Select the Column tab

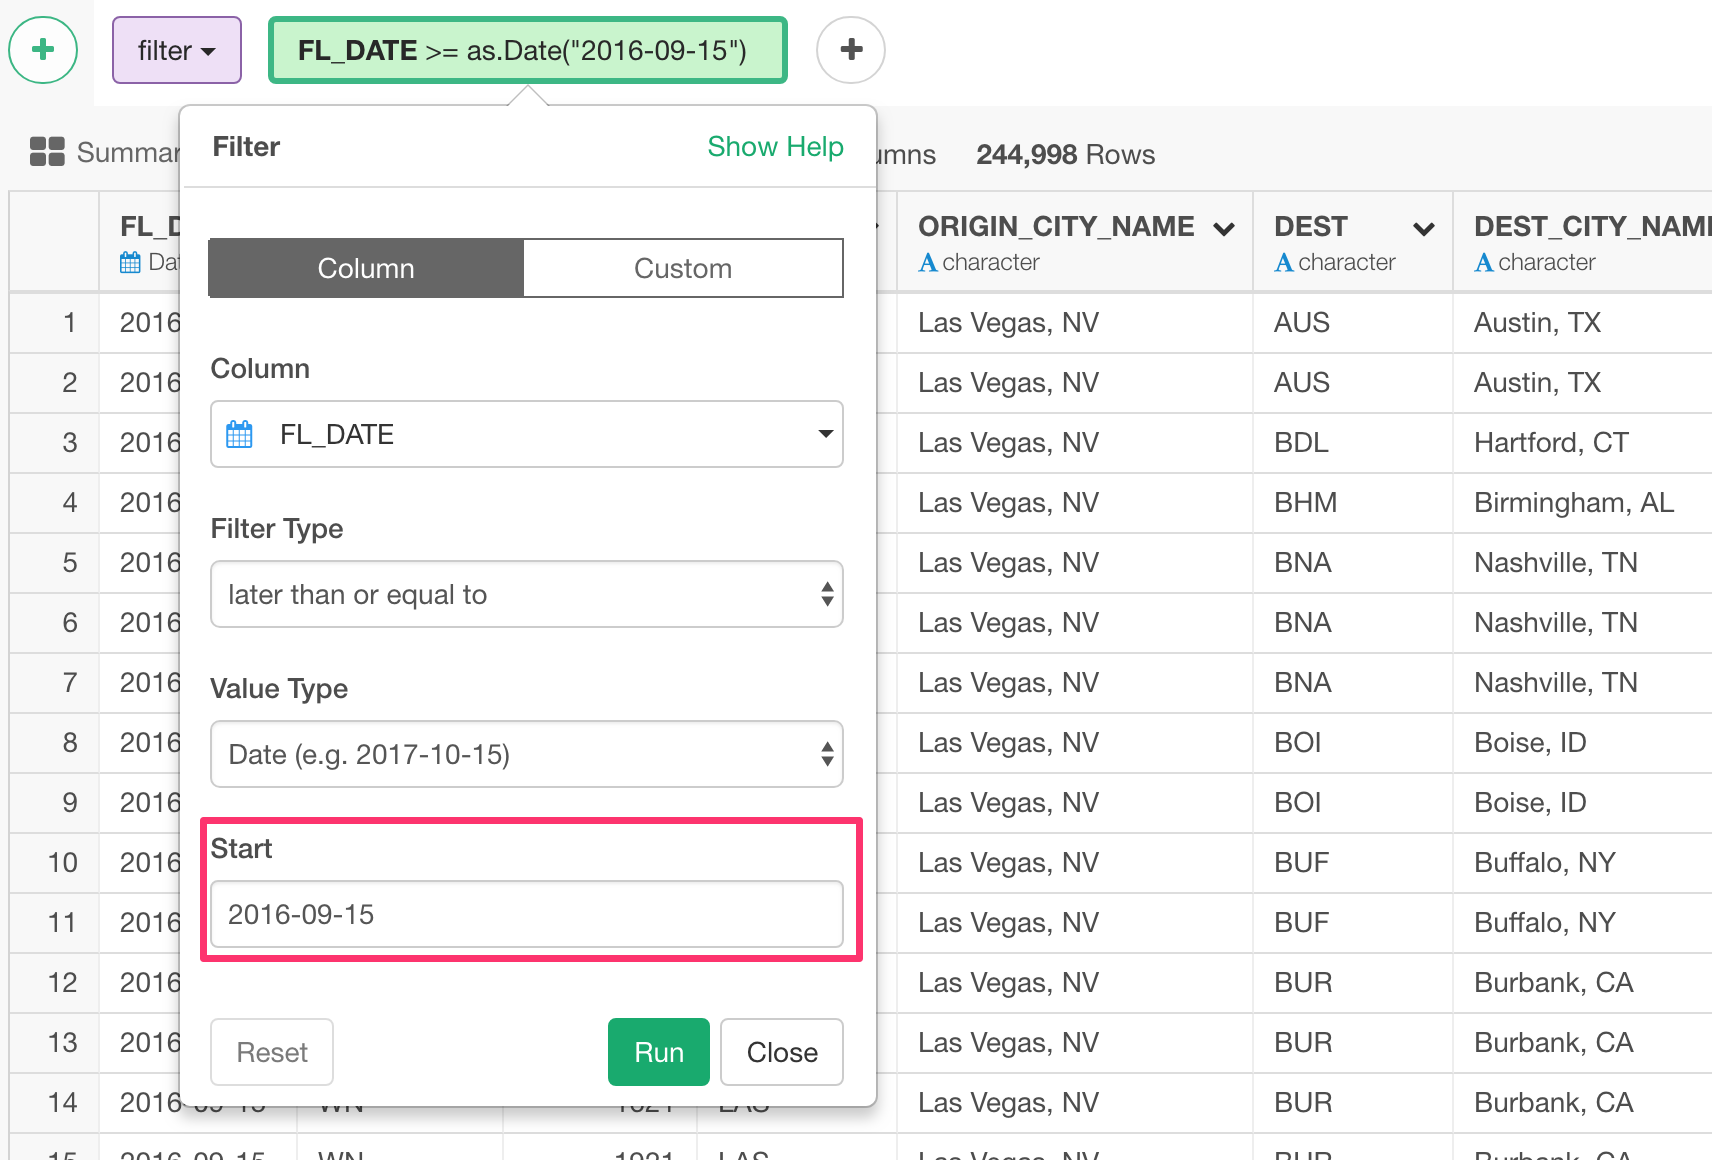tap(365, 268)
